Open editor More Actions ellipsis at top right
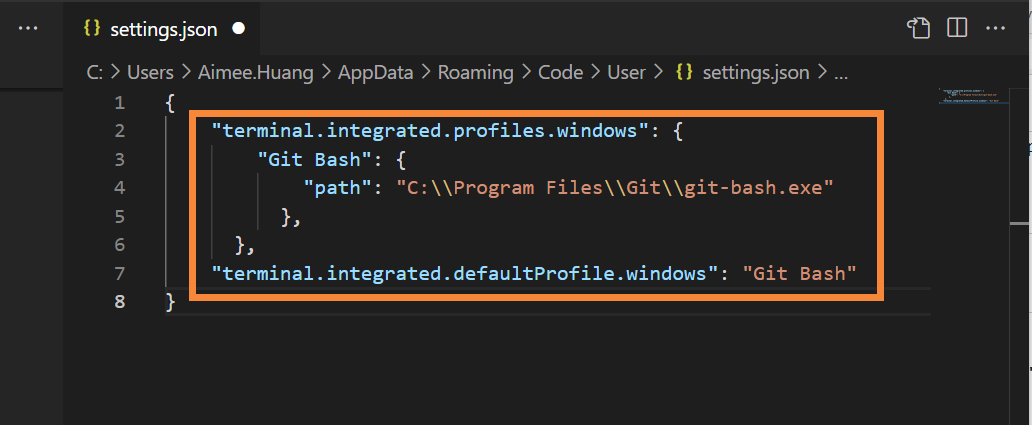Viewport: 1032px width, 425px height. click(995, 28)
